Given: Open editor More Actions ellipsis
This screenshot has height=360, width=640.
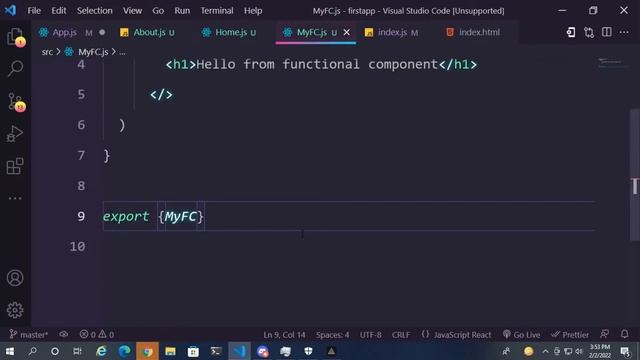Looking at the screenshot, I should point(624,32).
